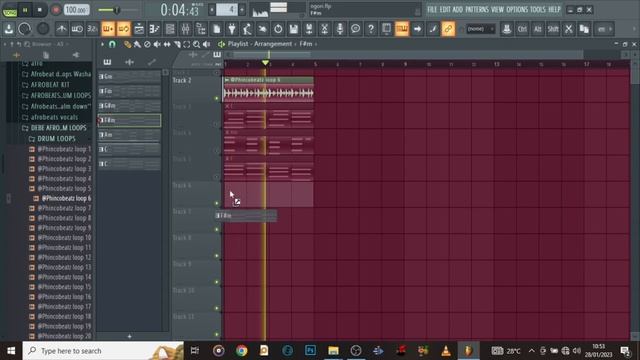Select @Phincobeatz loop 10 sample
Screen dimensions: 640x360
(60, 238)
